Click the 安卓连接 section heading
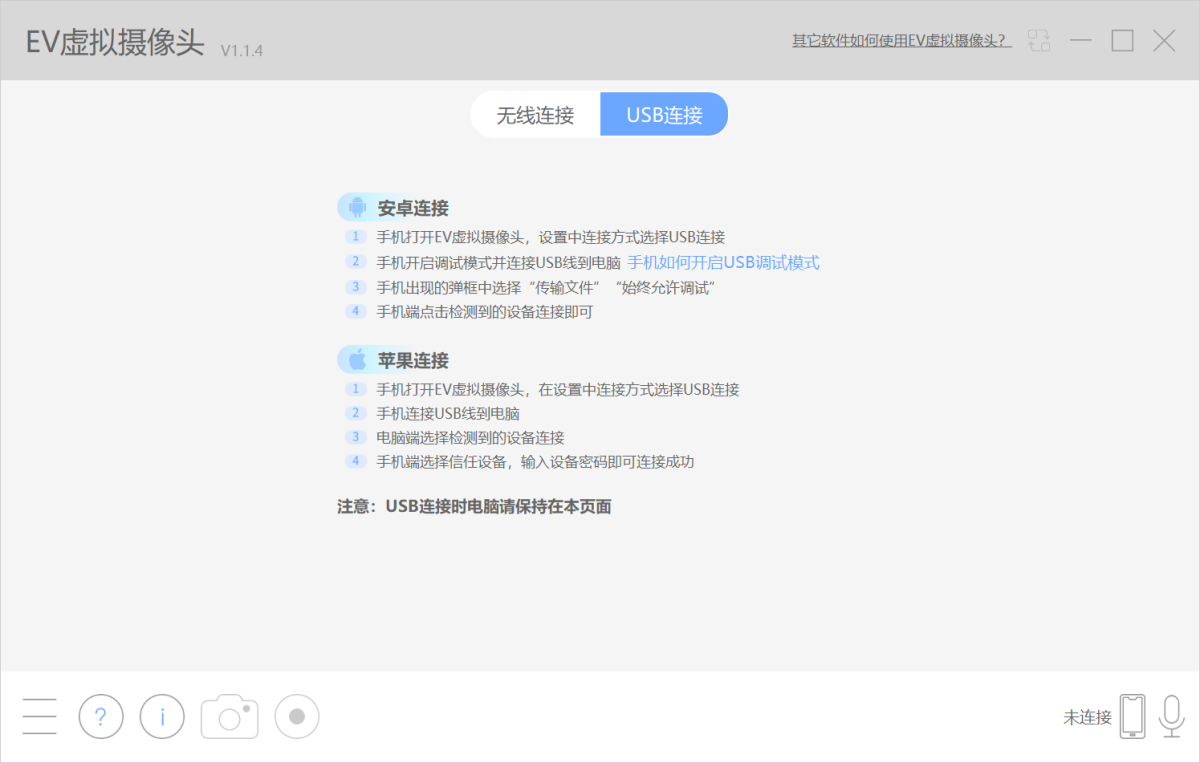Screen dimensions: 1200x763 pyautogui.click(x=413, y=208)
